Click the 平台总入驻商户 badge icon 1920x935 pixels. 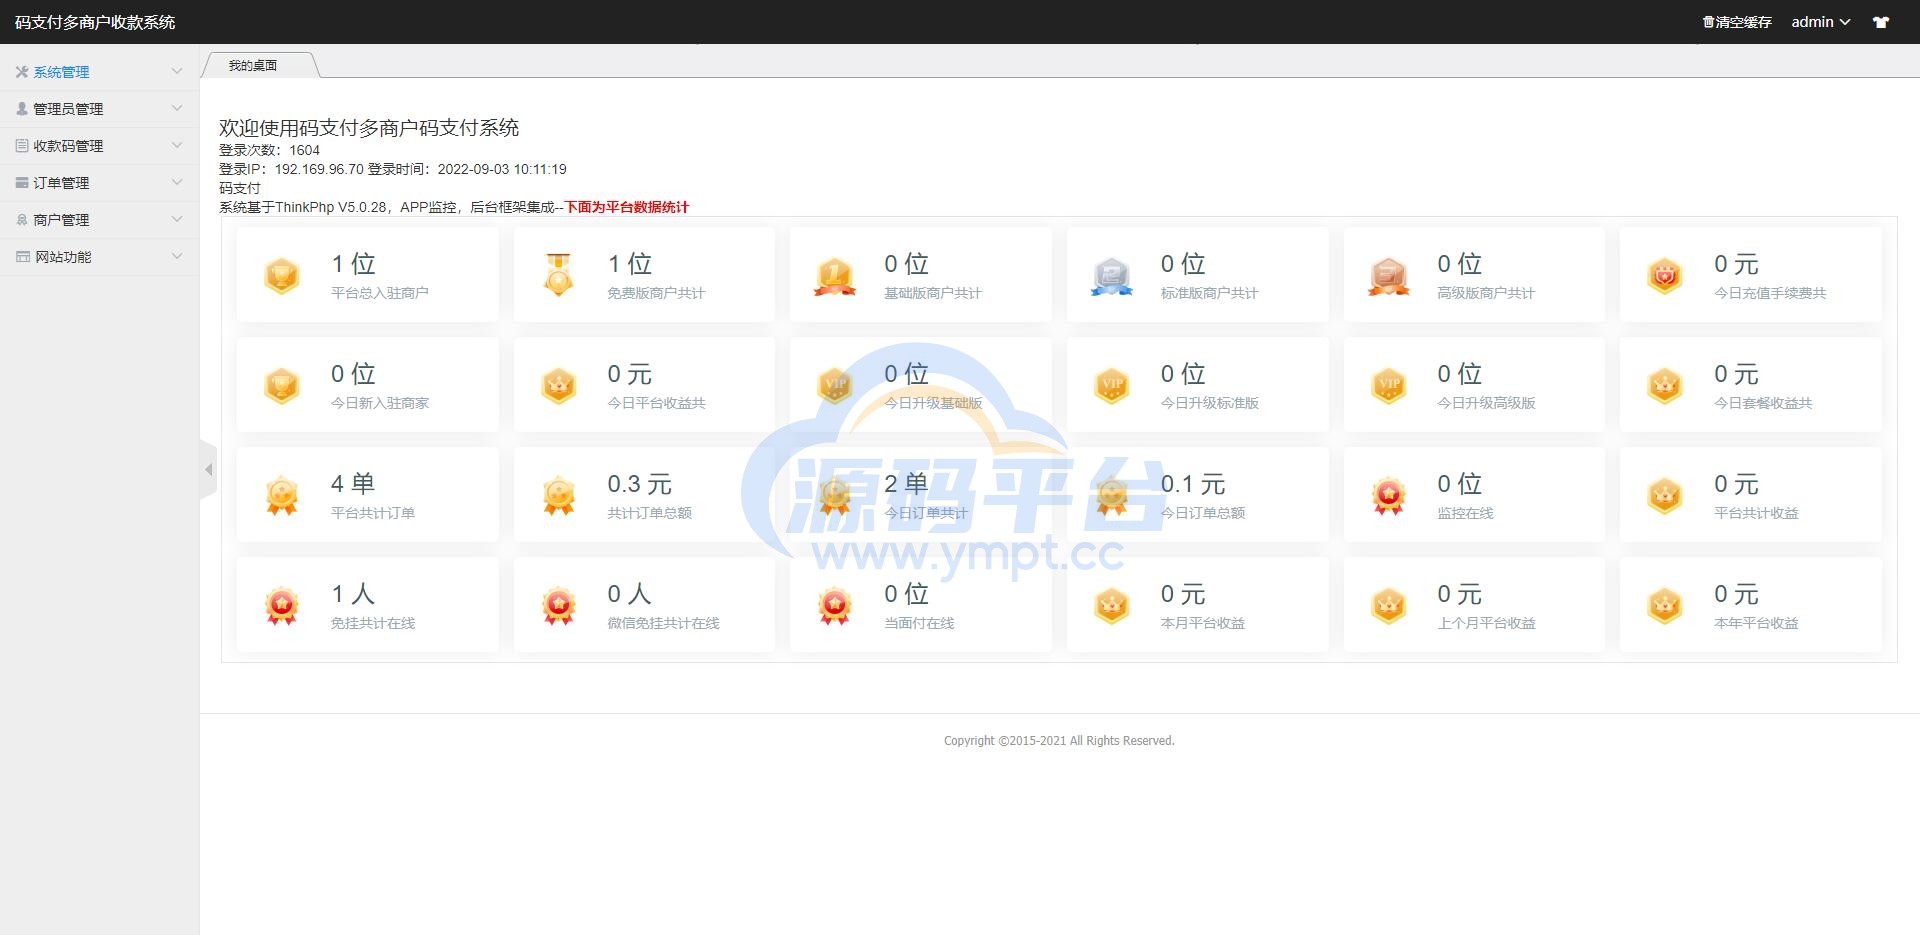tap(282, 276)
